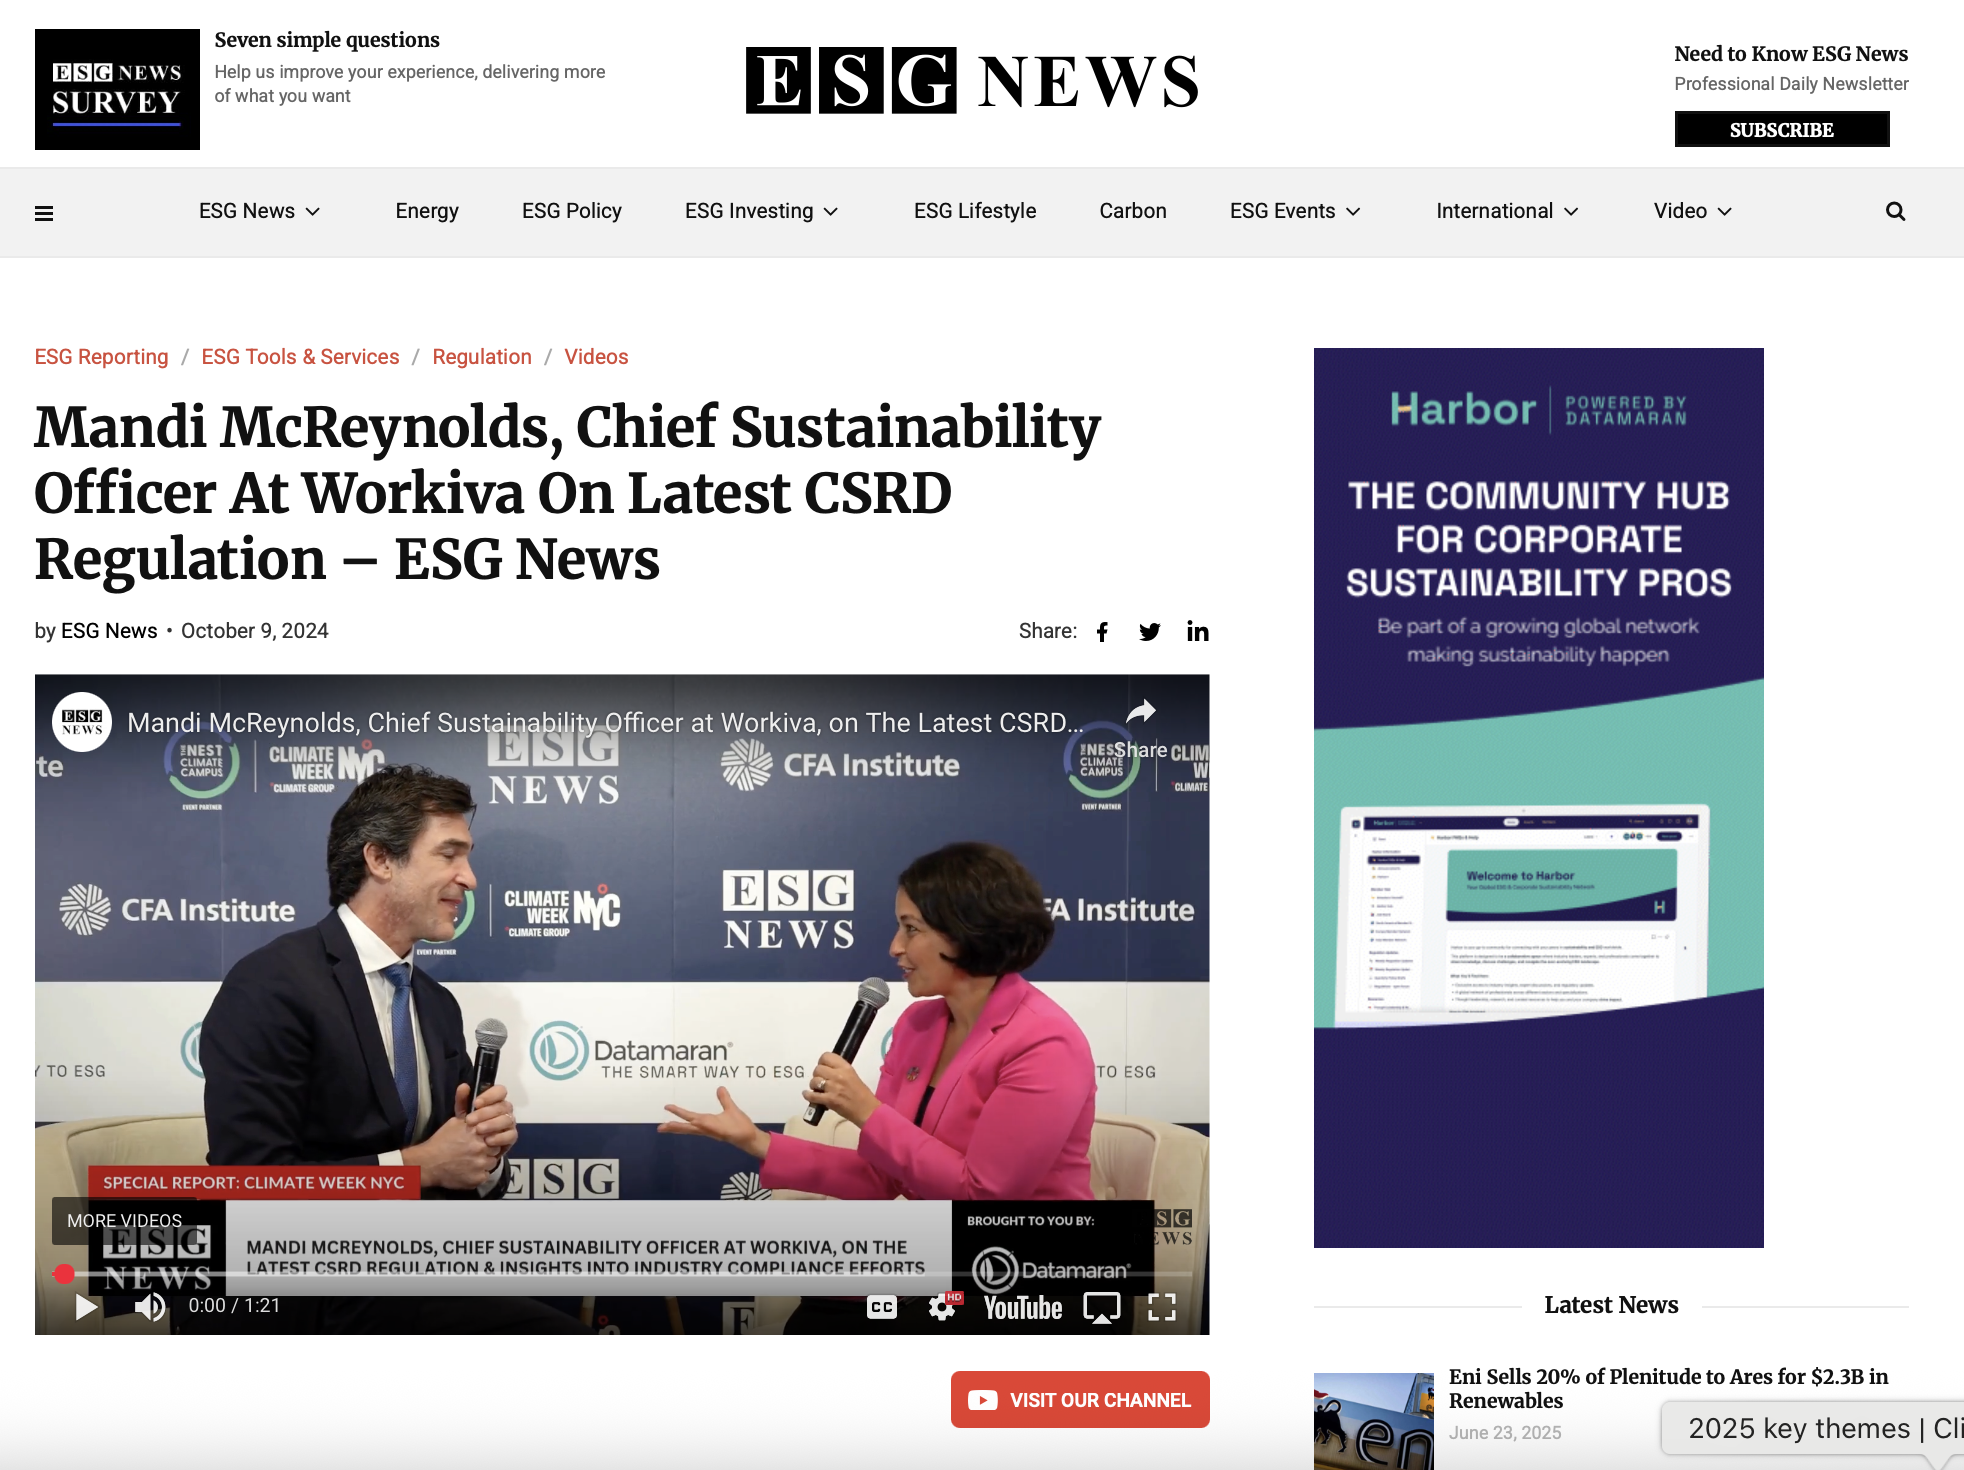This screenshot has height=1470, width=1964.
Task: Share article on Facebook
Action: pos(1102,631)
